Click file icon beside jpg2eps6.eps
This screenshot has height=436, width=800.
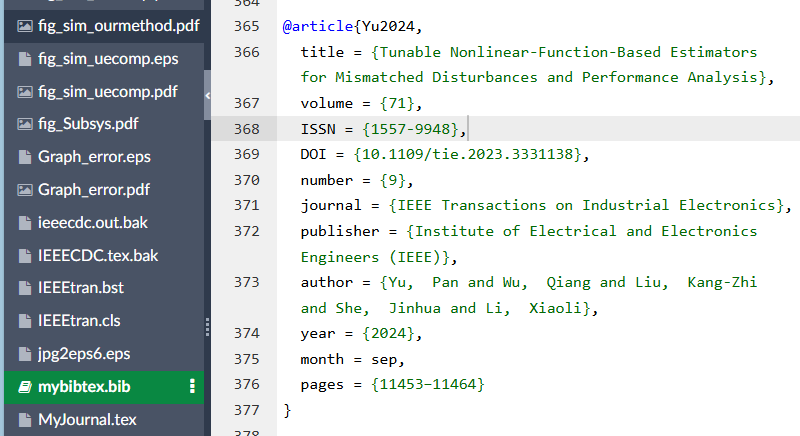coord(25,354)
